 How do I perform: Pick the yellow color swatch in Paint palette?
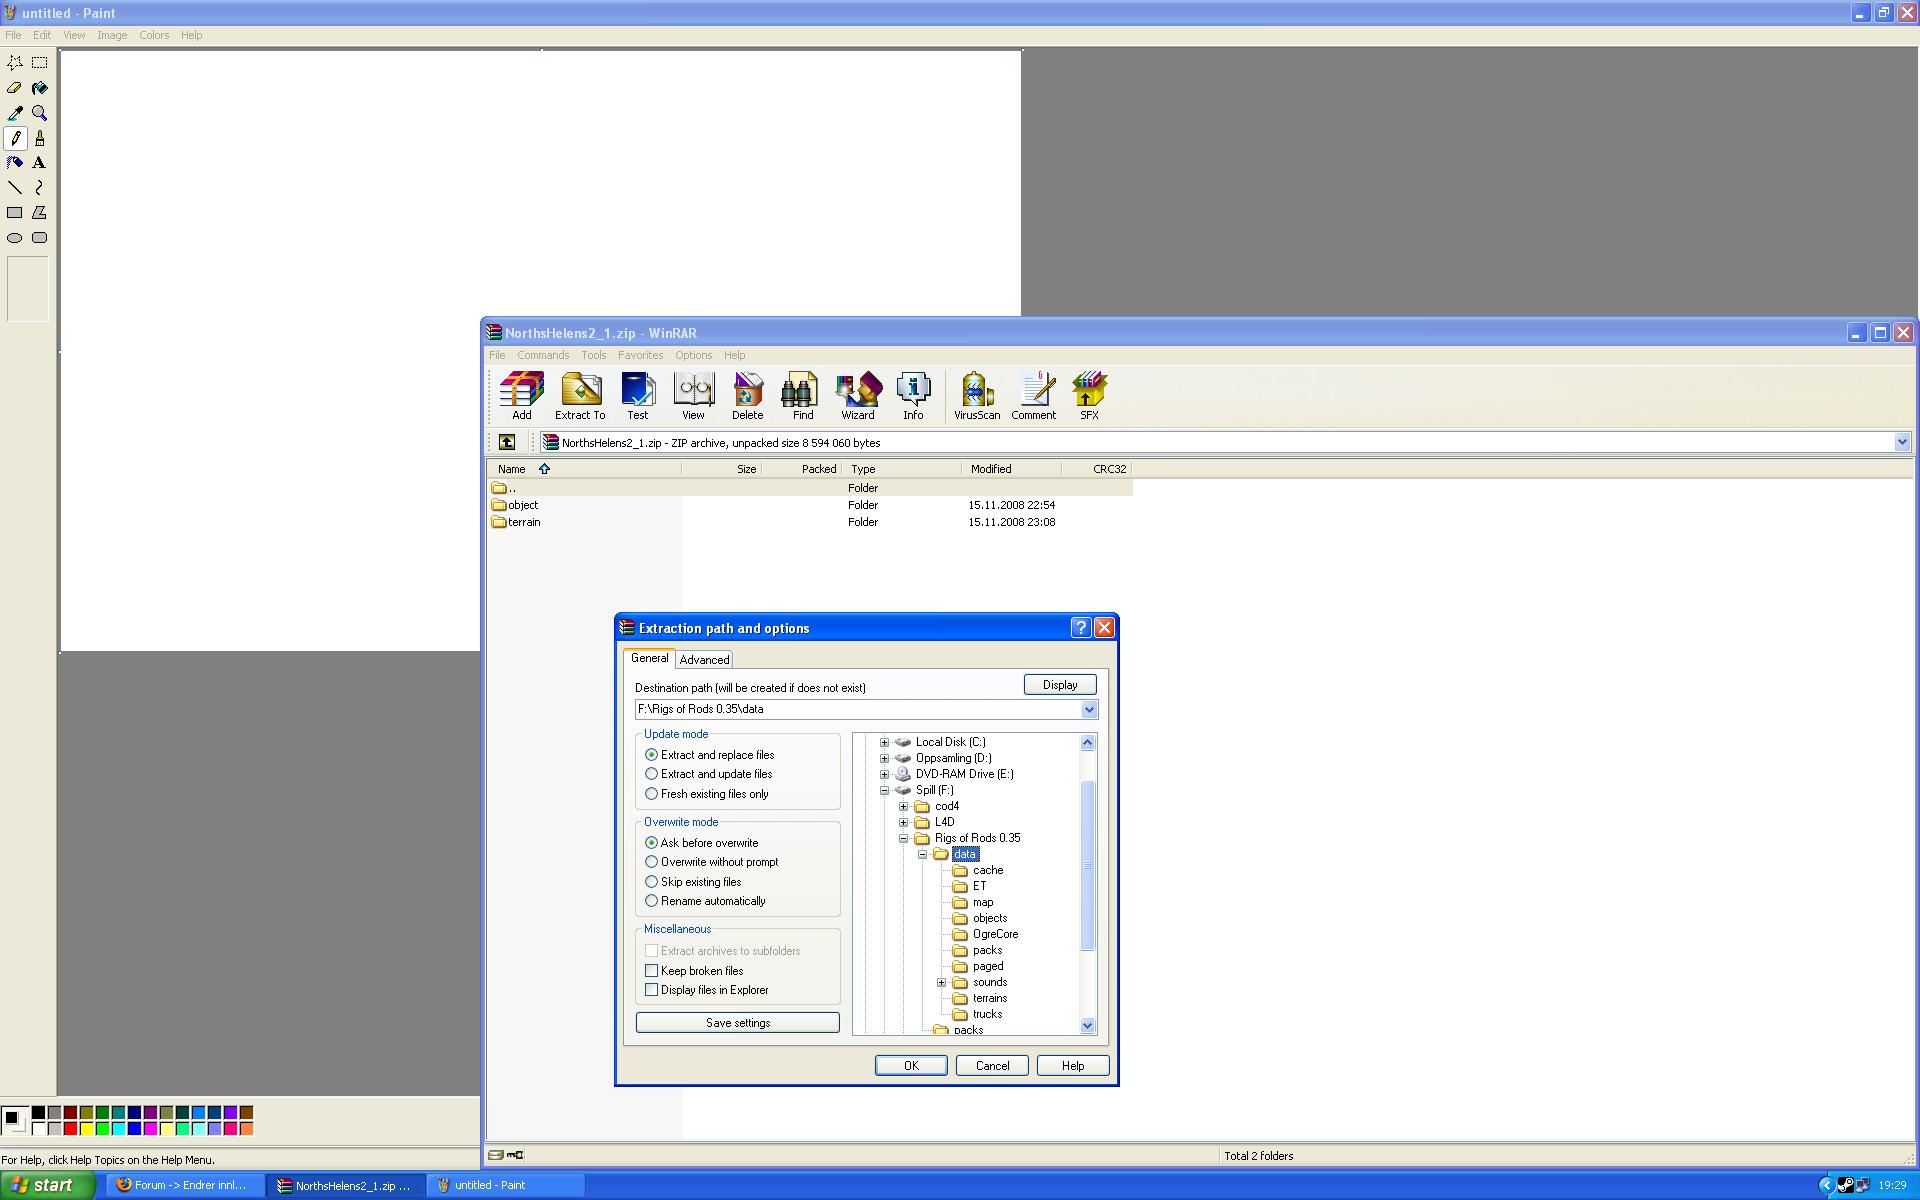pyautogui.click(x=86, y=1129)
